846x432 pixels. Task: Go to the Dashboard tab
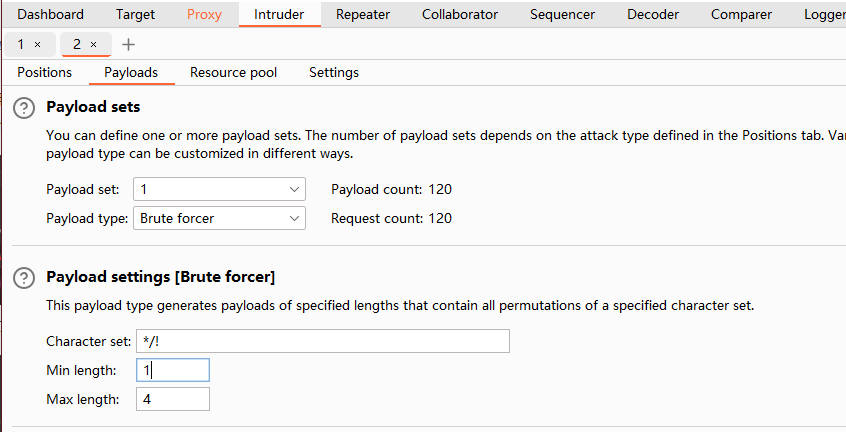point(51,14)
